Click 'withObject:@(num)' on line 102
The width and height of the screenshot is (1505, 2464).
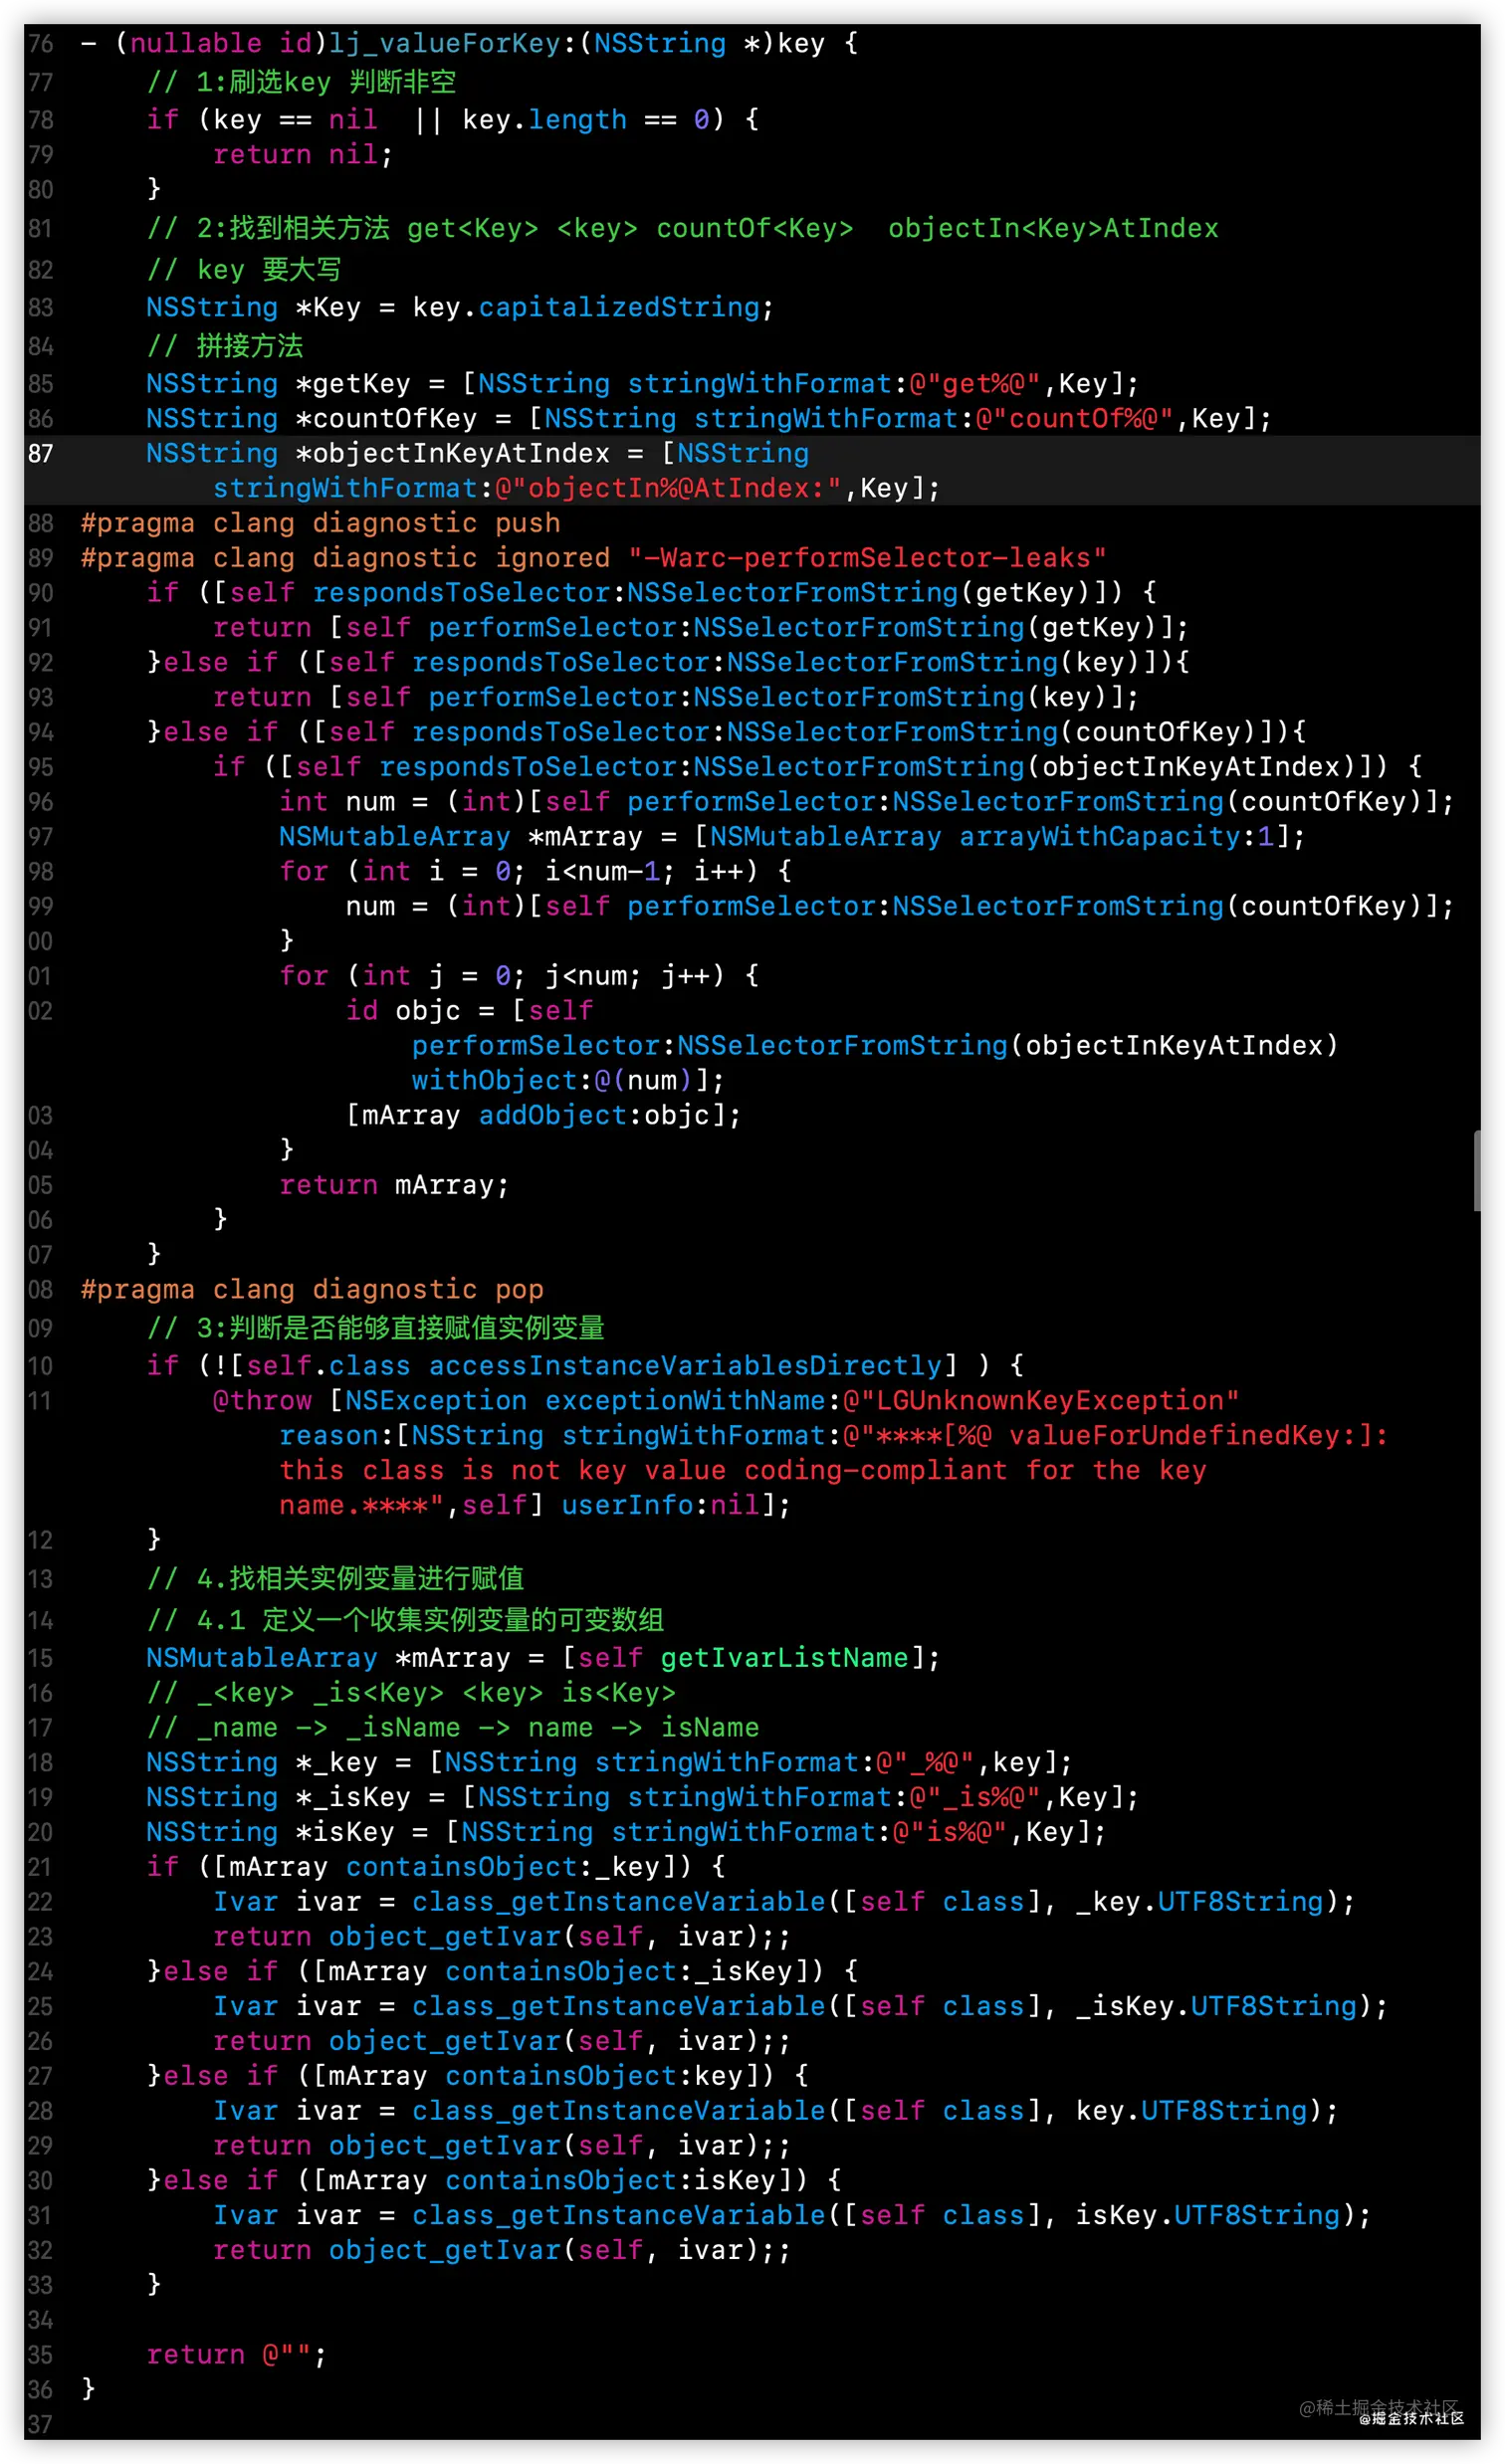[x=552, y=1080]
